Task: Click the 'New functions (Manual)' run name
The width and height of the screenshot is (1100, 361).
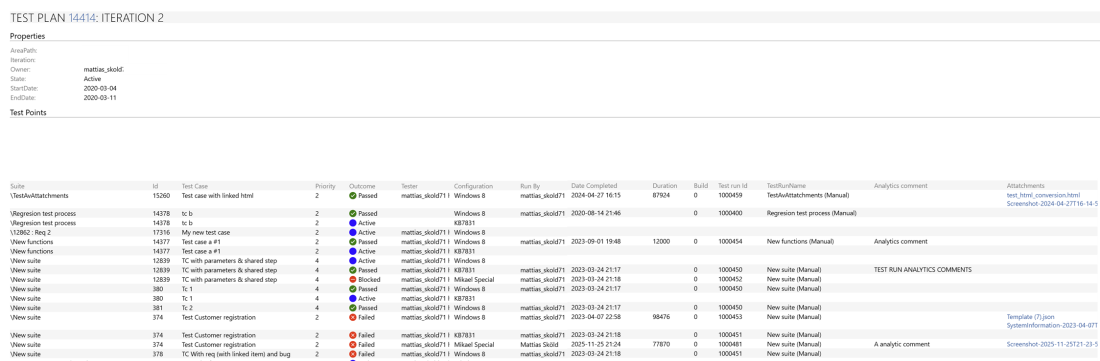Action: point(800,242)
